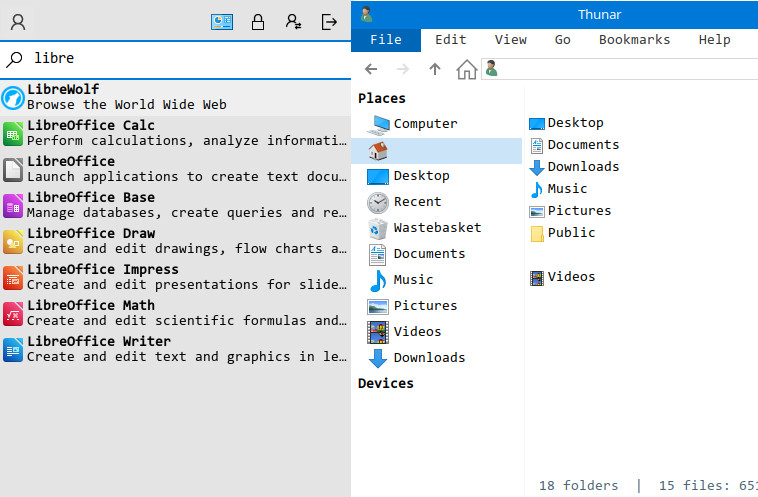Open Videos in Places sidebar
The width and height of the screenshot is (758, 497).
pyautogui.click(x=437, y=332)
